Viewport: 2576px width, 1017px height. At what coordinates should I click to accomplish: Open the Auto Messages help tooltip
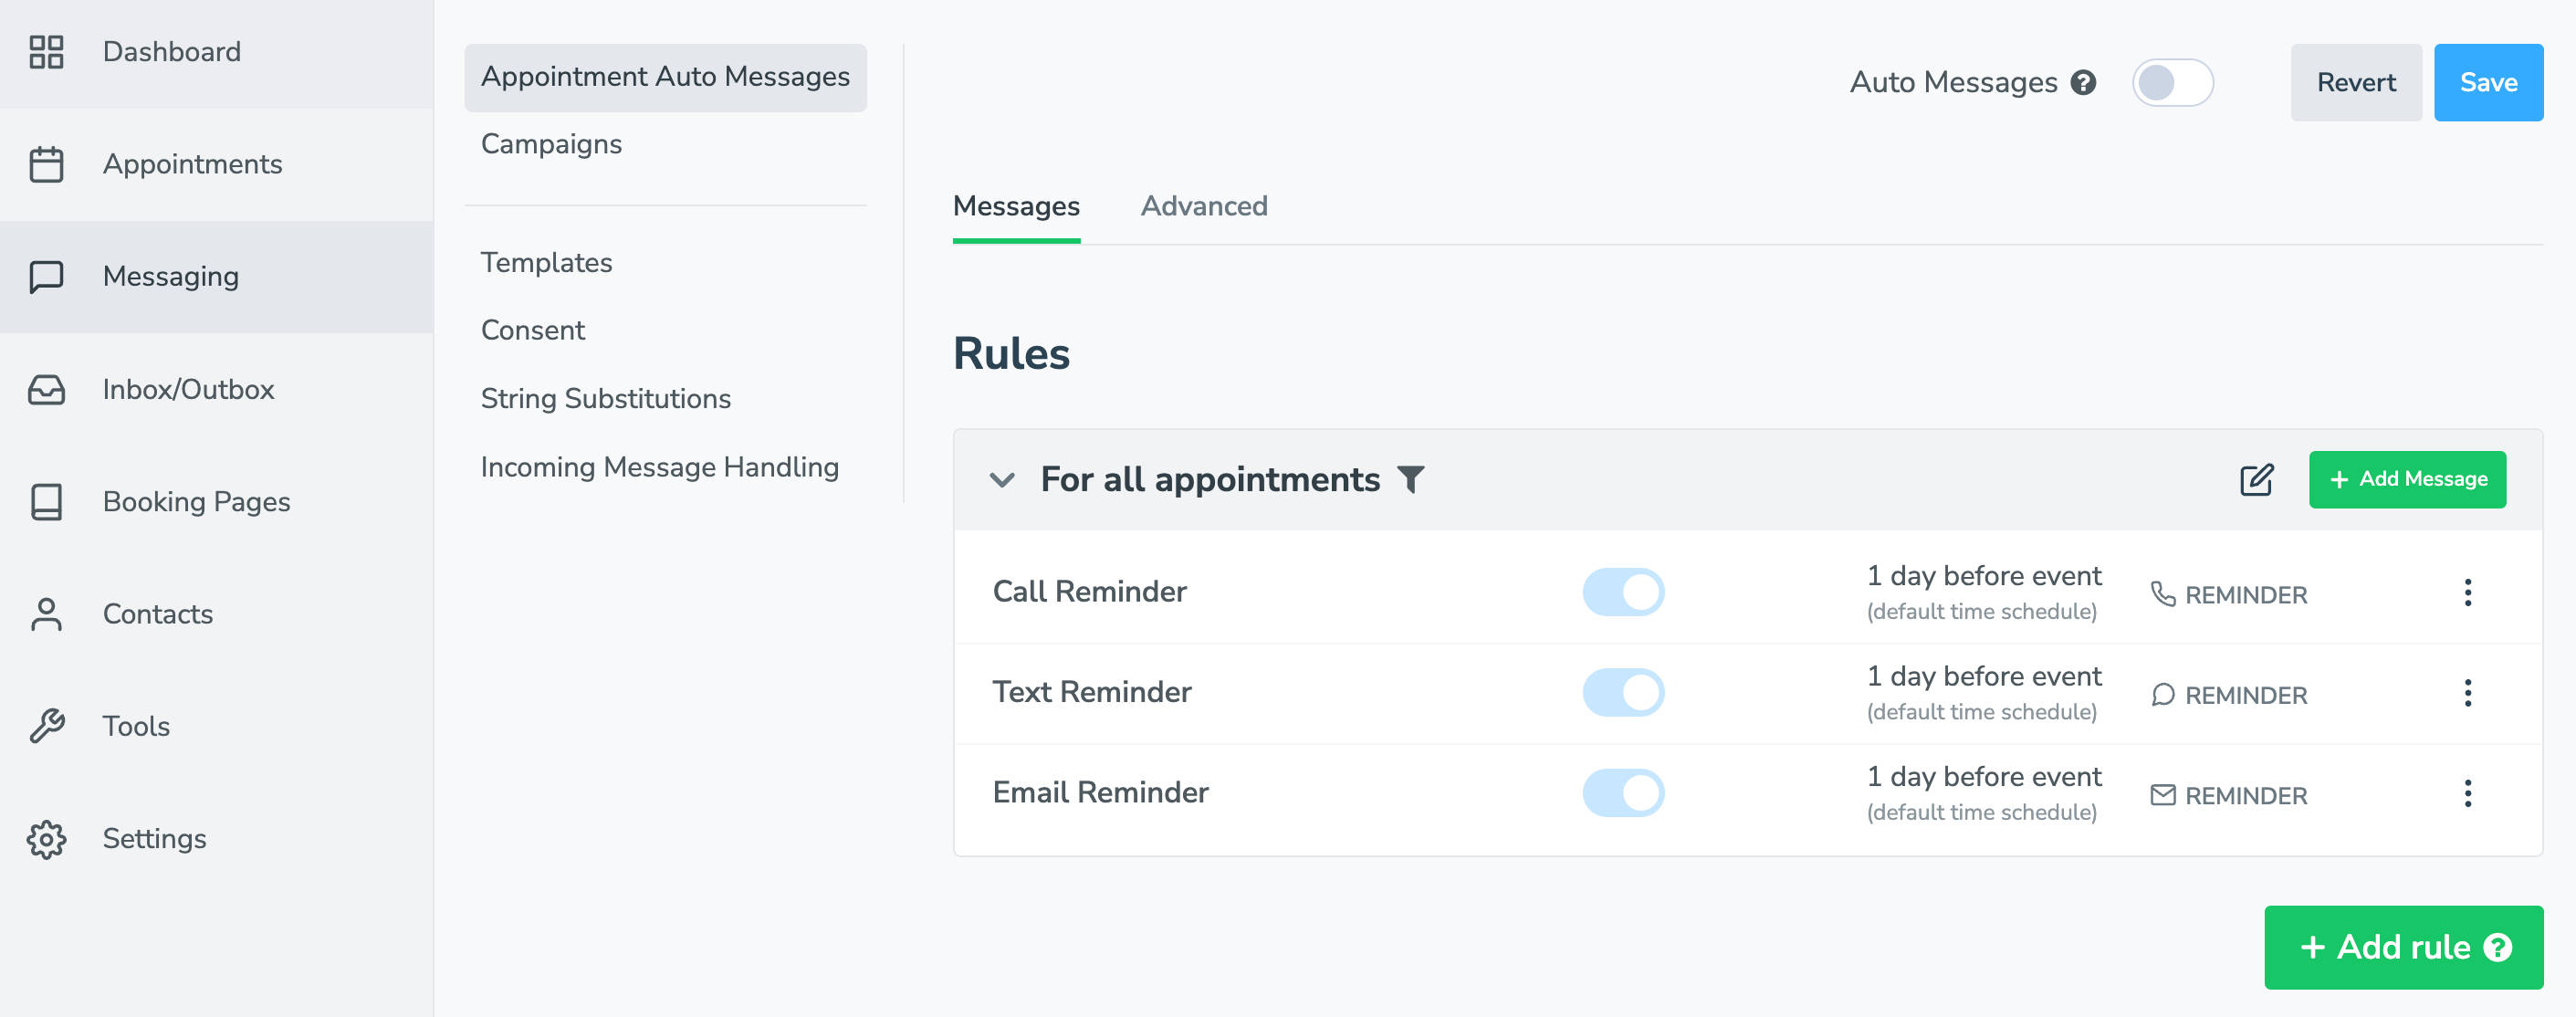(x=2084, y=83)
